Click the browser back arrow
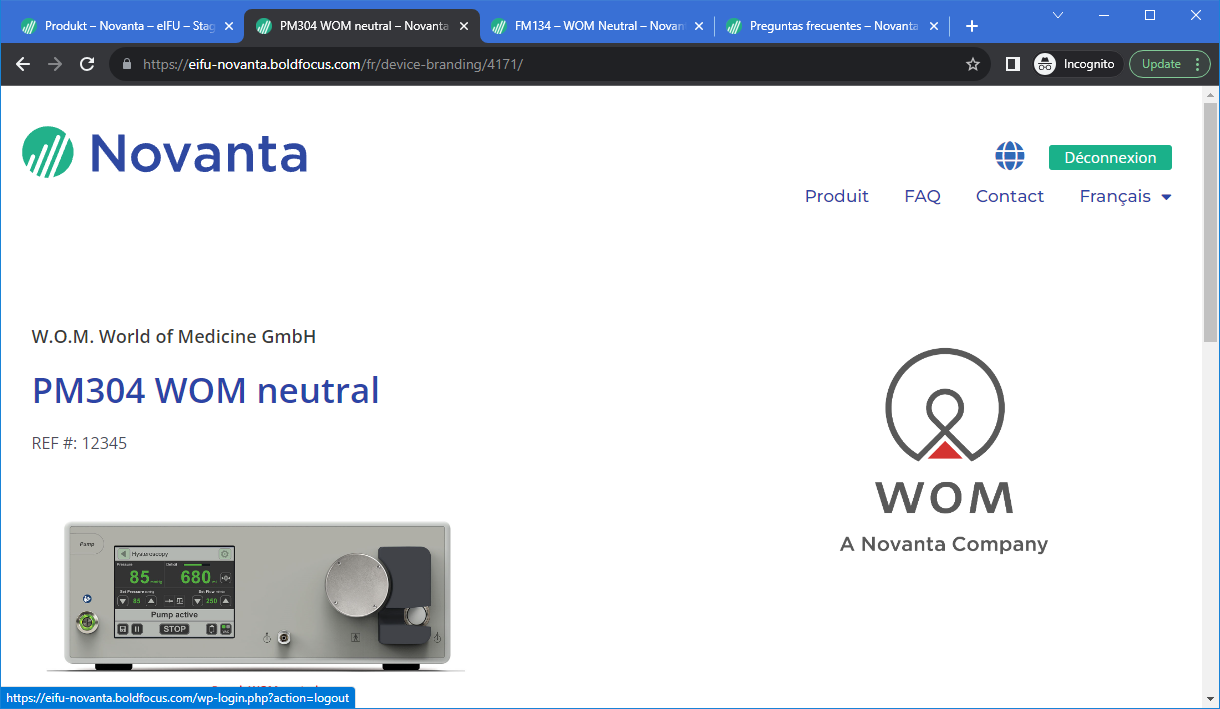Image resolution: width=1220 pixels, height=709 pixels. click(23, 64)
